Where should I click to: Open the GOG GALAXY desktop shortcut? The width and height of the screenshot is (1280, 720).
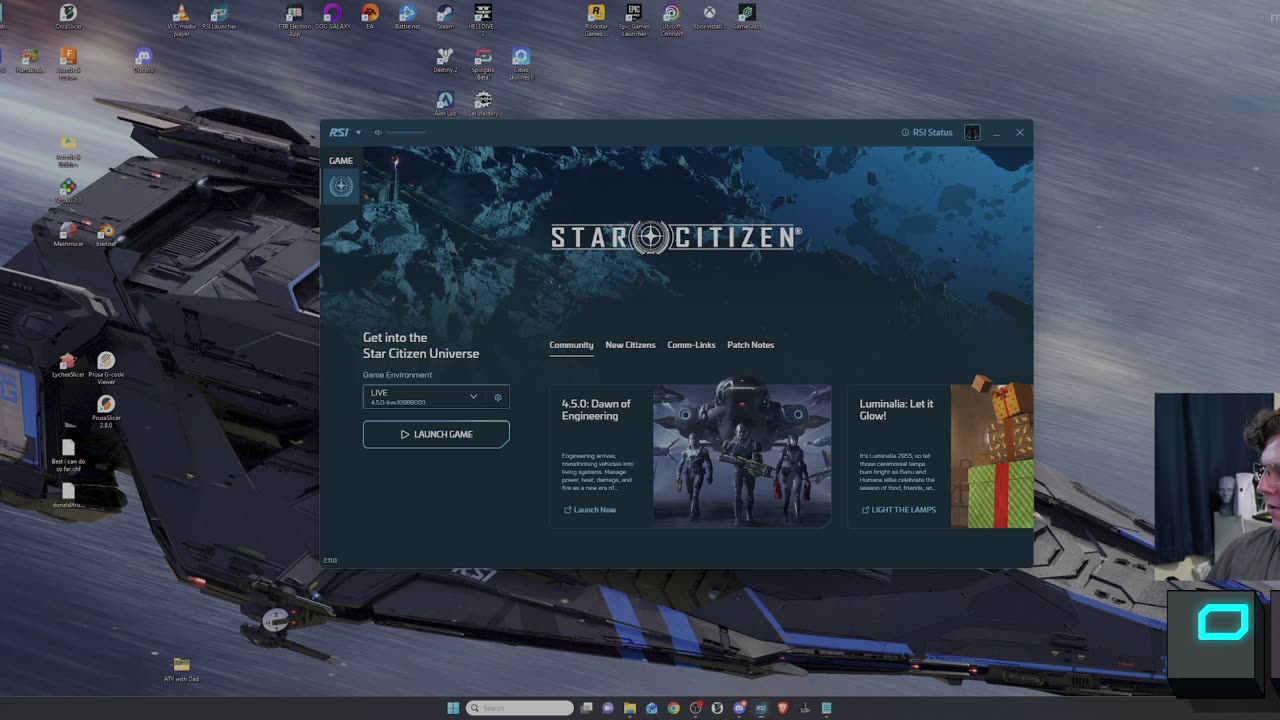tap(332, 17)
